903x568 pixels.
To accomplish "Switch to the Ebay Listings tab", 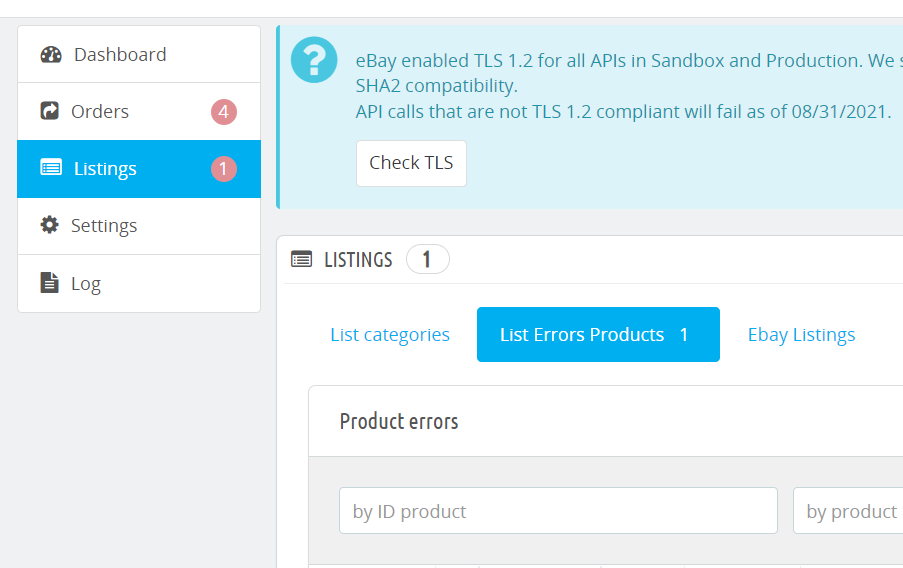I will click(x=801, y=335).
